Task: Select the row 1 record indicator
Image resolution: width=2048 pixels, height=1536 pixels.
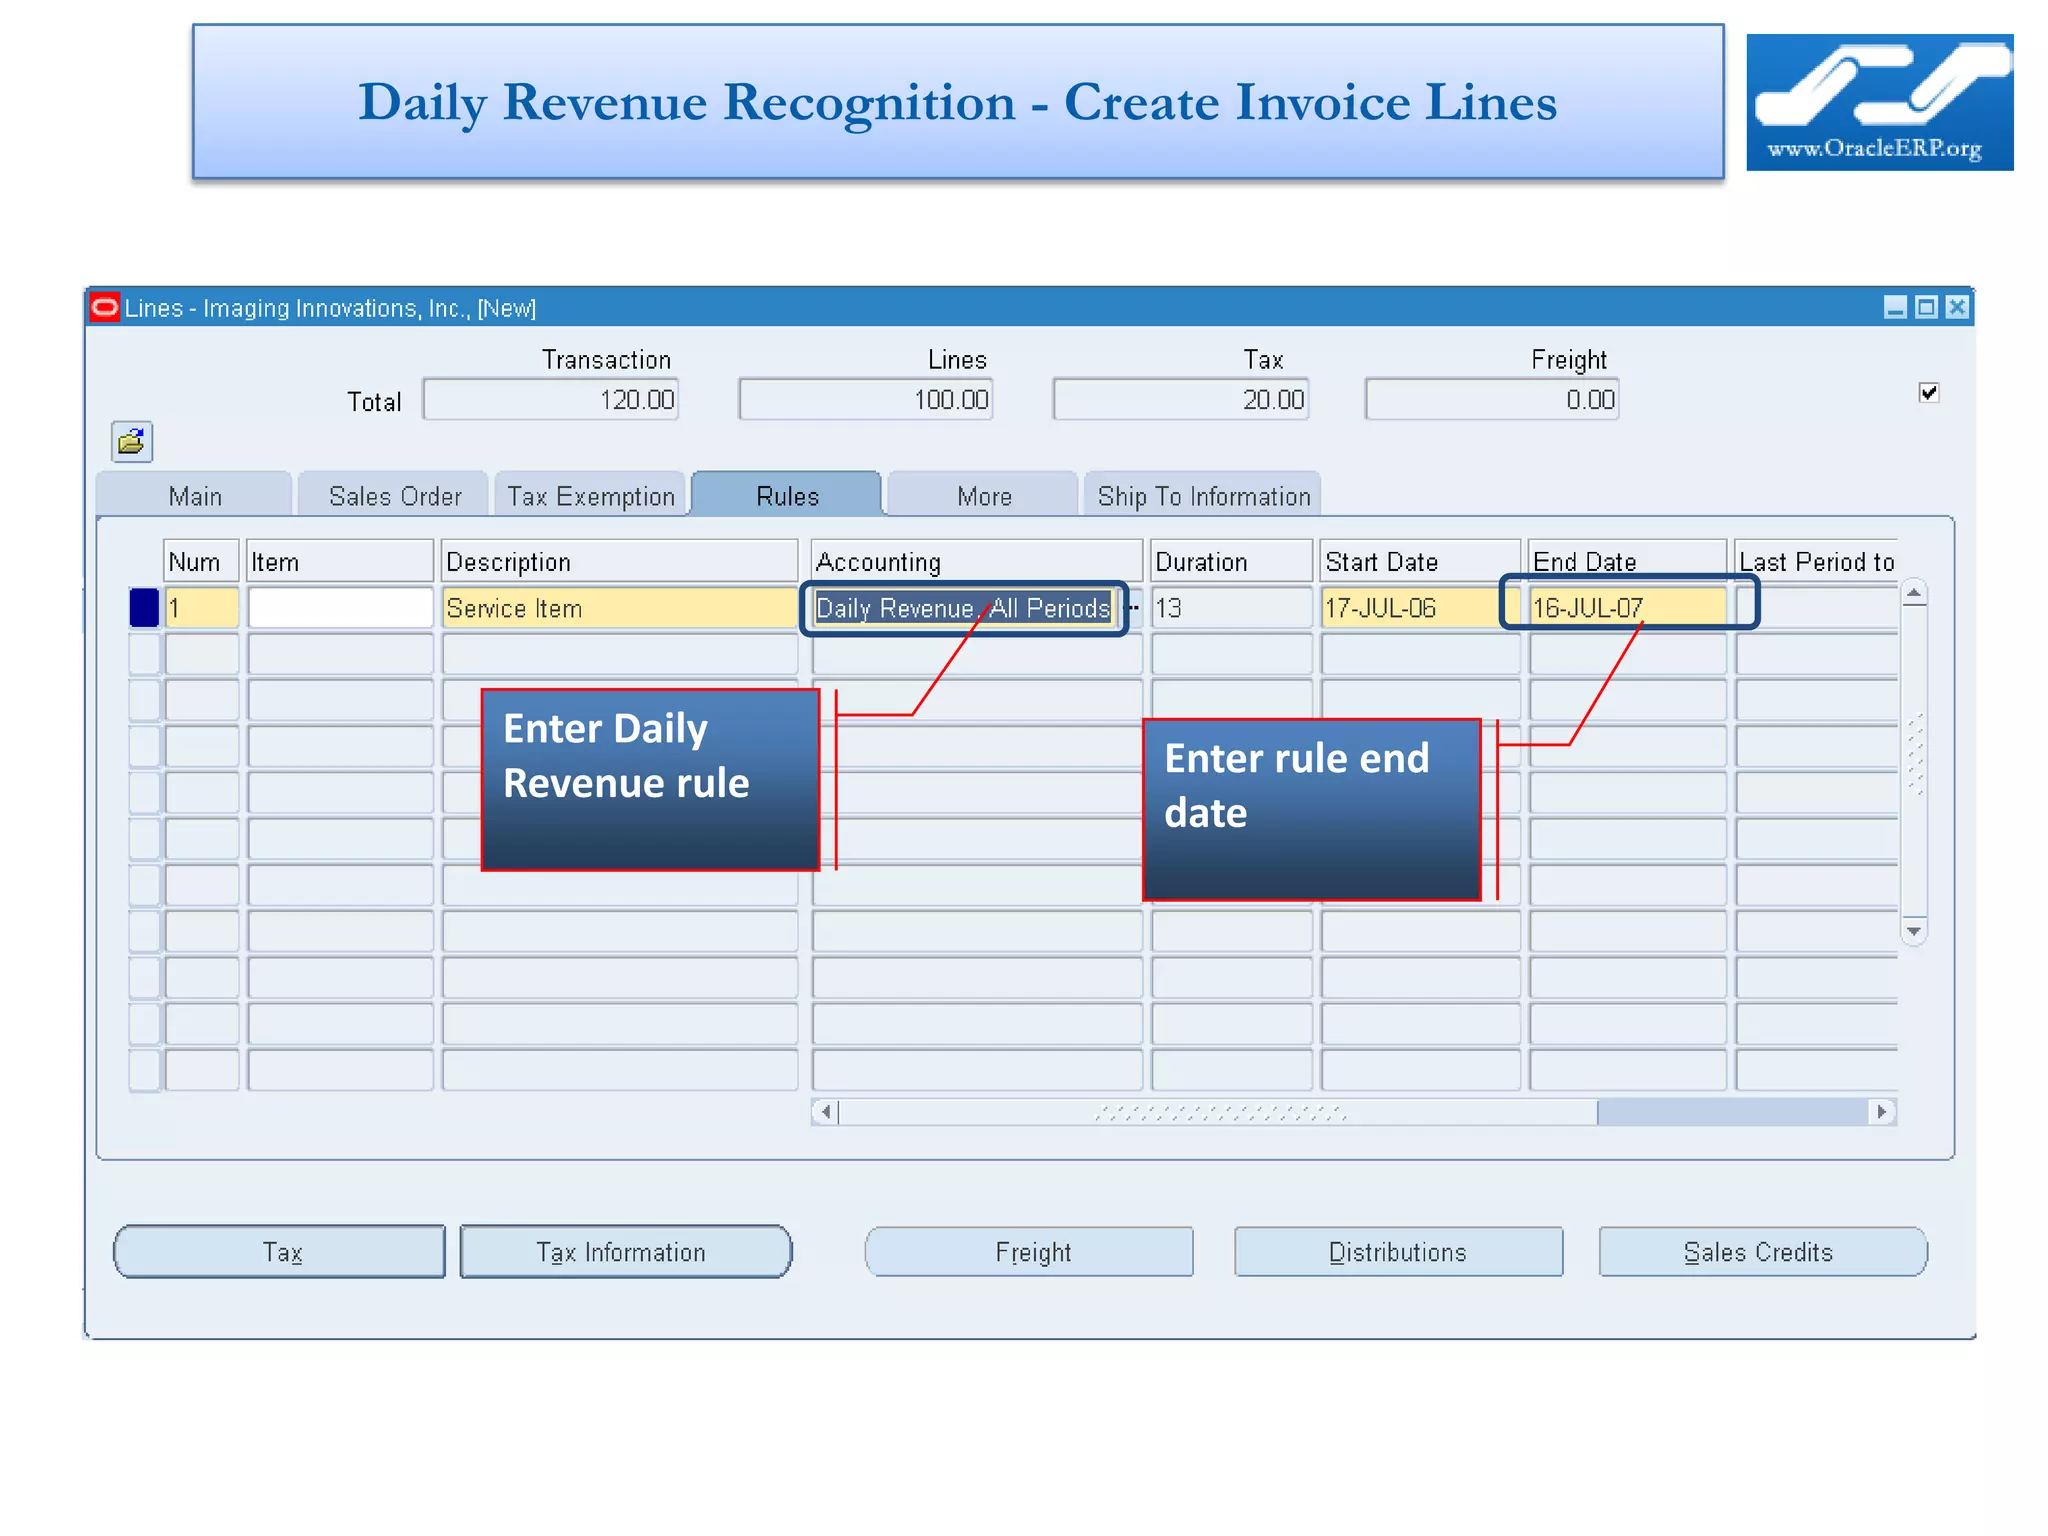Action: pyautogui.click(x=144, y=608)
